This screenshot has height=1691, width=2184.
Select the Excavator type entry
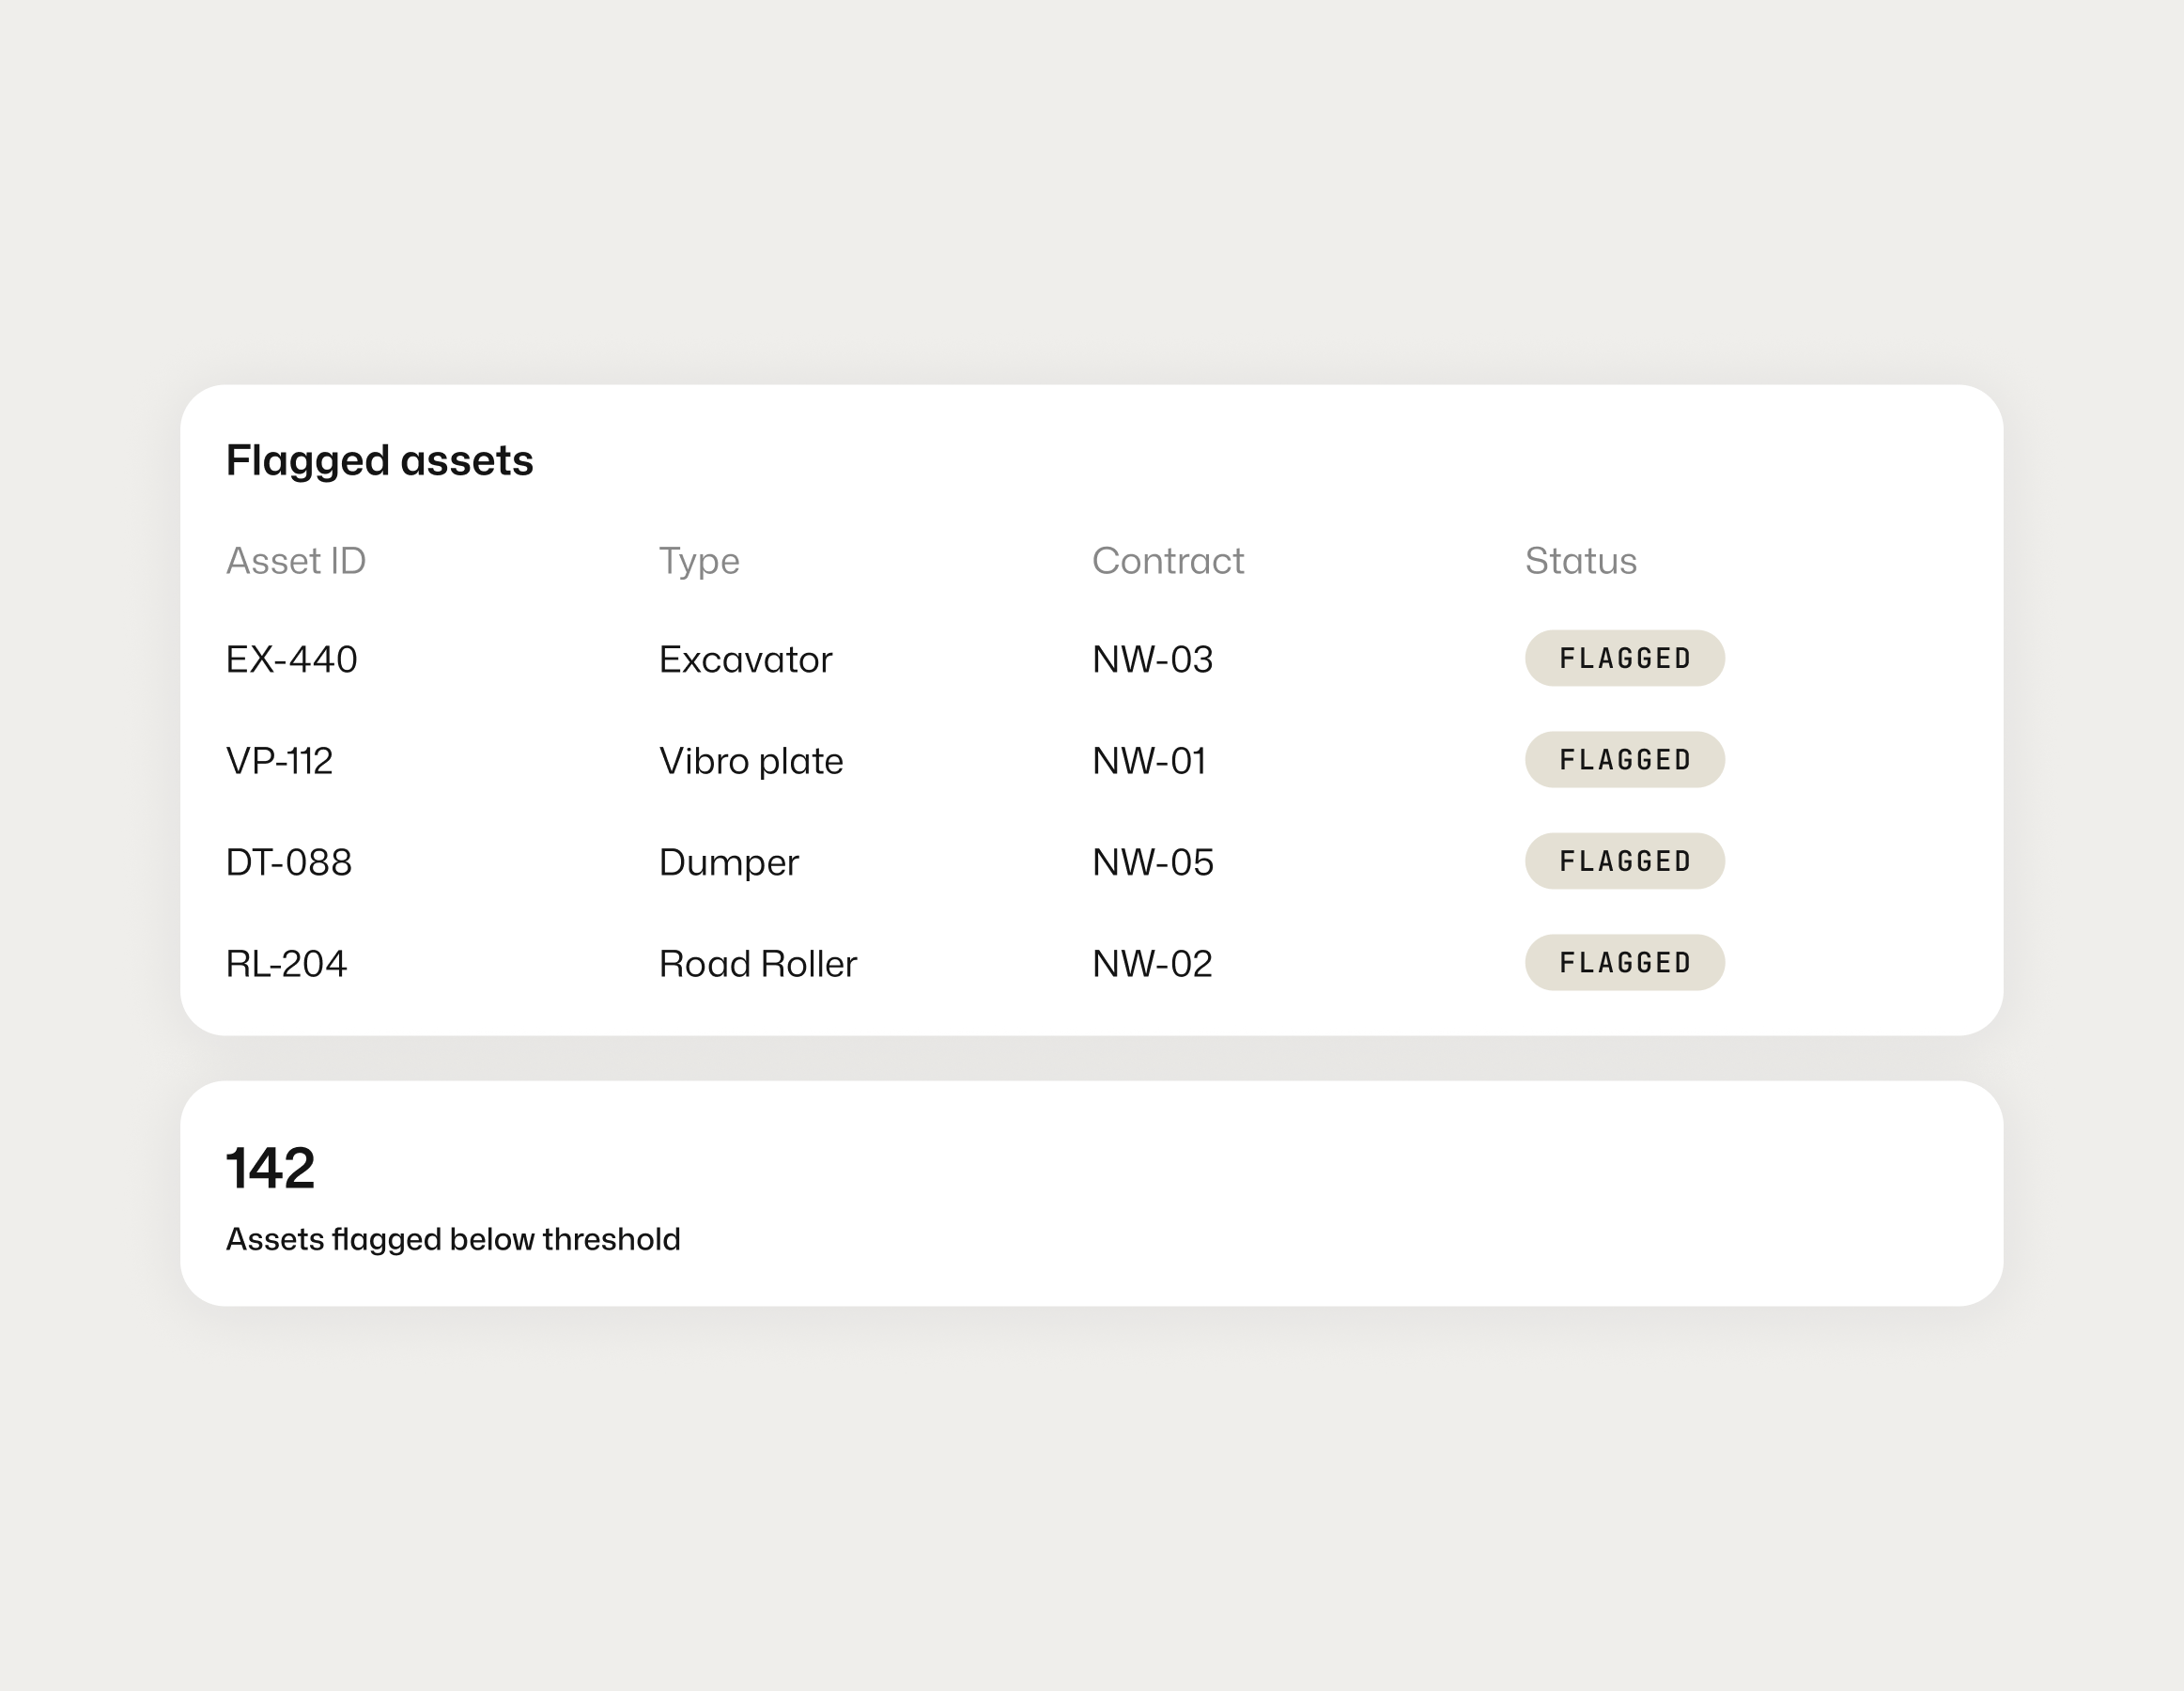744,658
